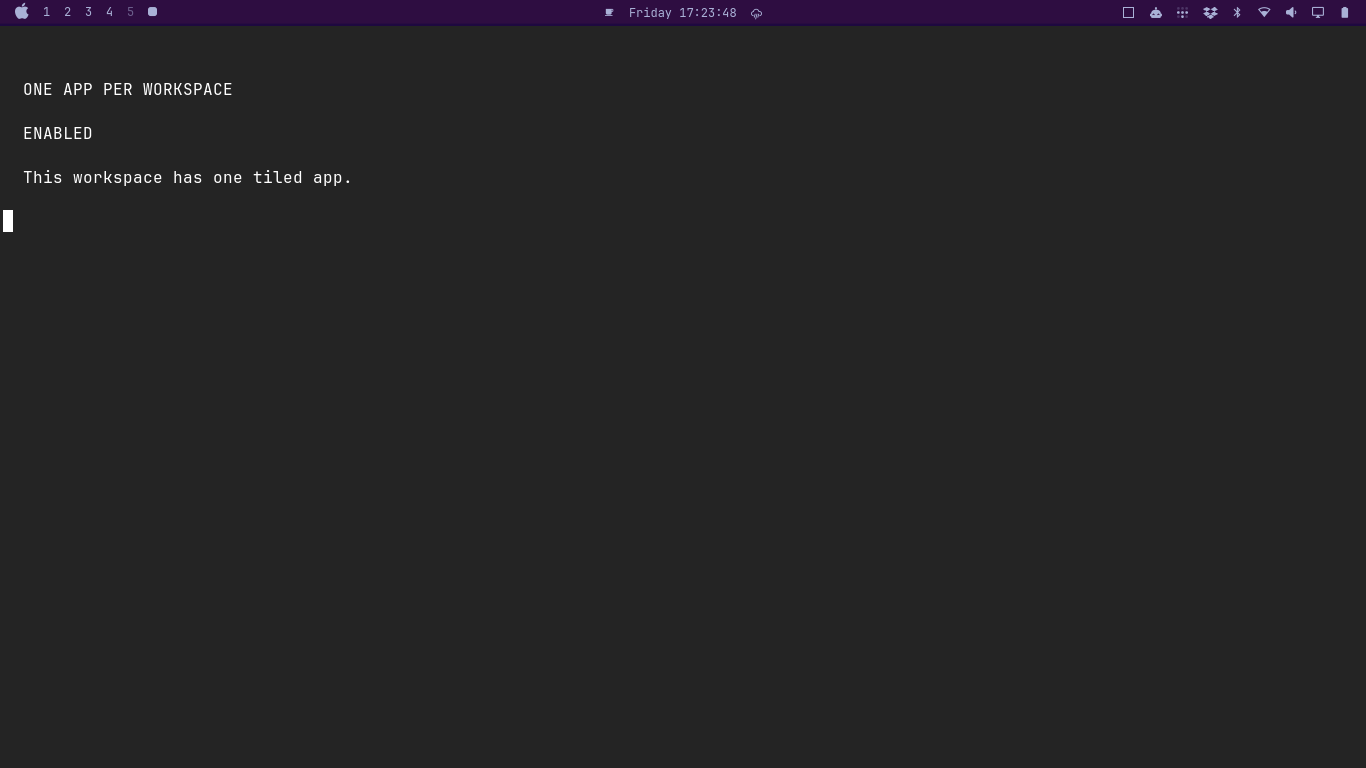Click the Friday 17:23:48 clock
Image resolution: width=1366 pixels, height=768 pixels.
tap(682, 13)
